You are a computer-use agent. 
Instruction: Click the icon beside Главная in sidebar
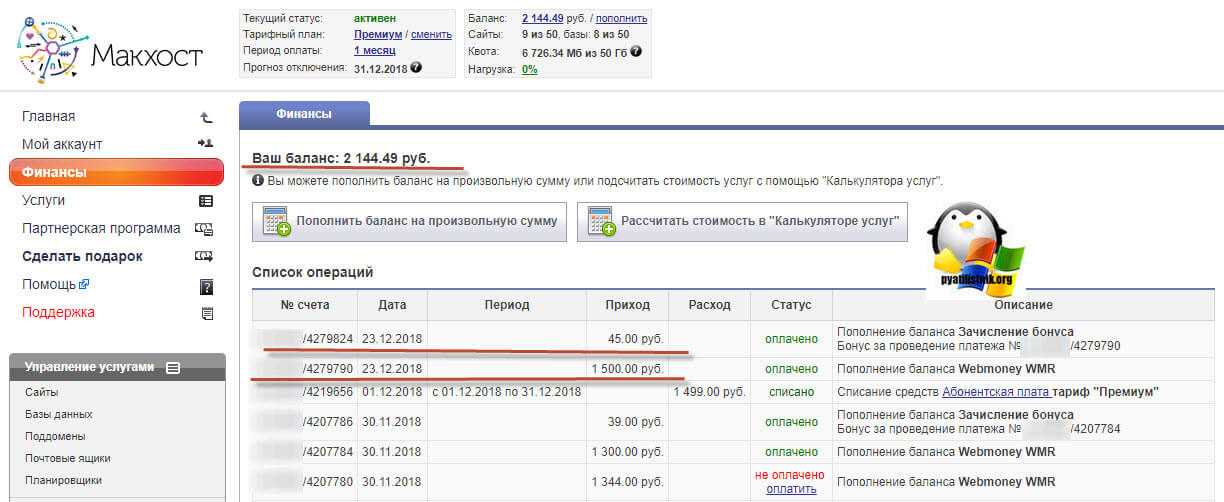coord(207,117)
